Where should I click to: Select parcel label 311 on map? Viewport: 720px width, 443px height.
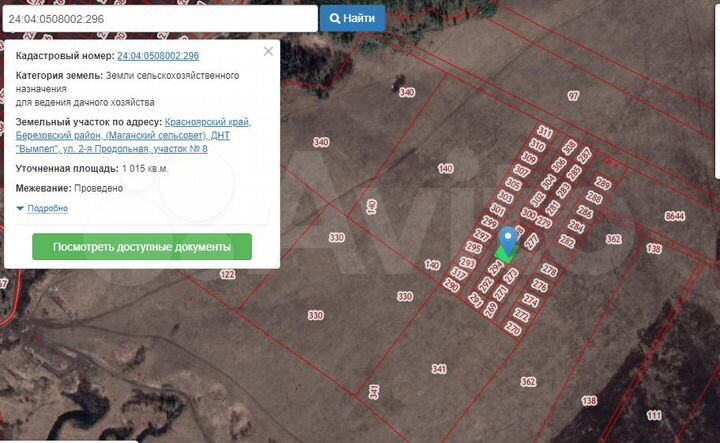(x=545, y=132)
